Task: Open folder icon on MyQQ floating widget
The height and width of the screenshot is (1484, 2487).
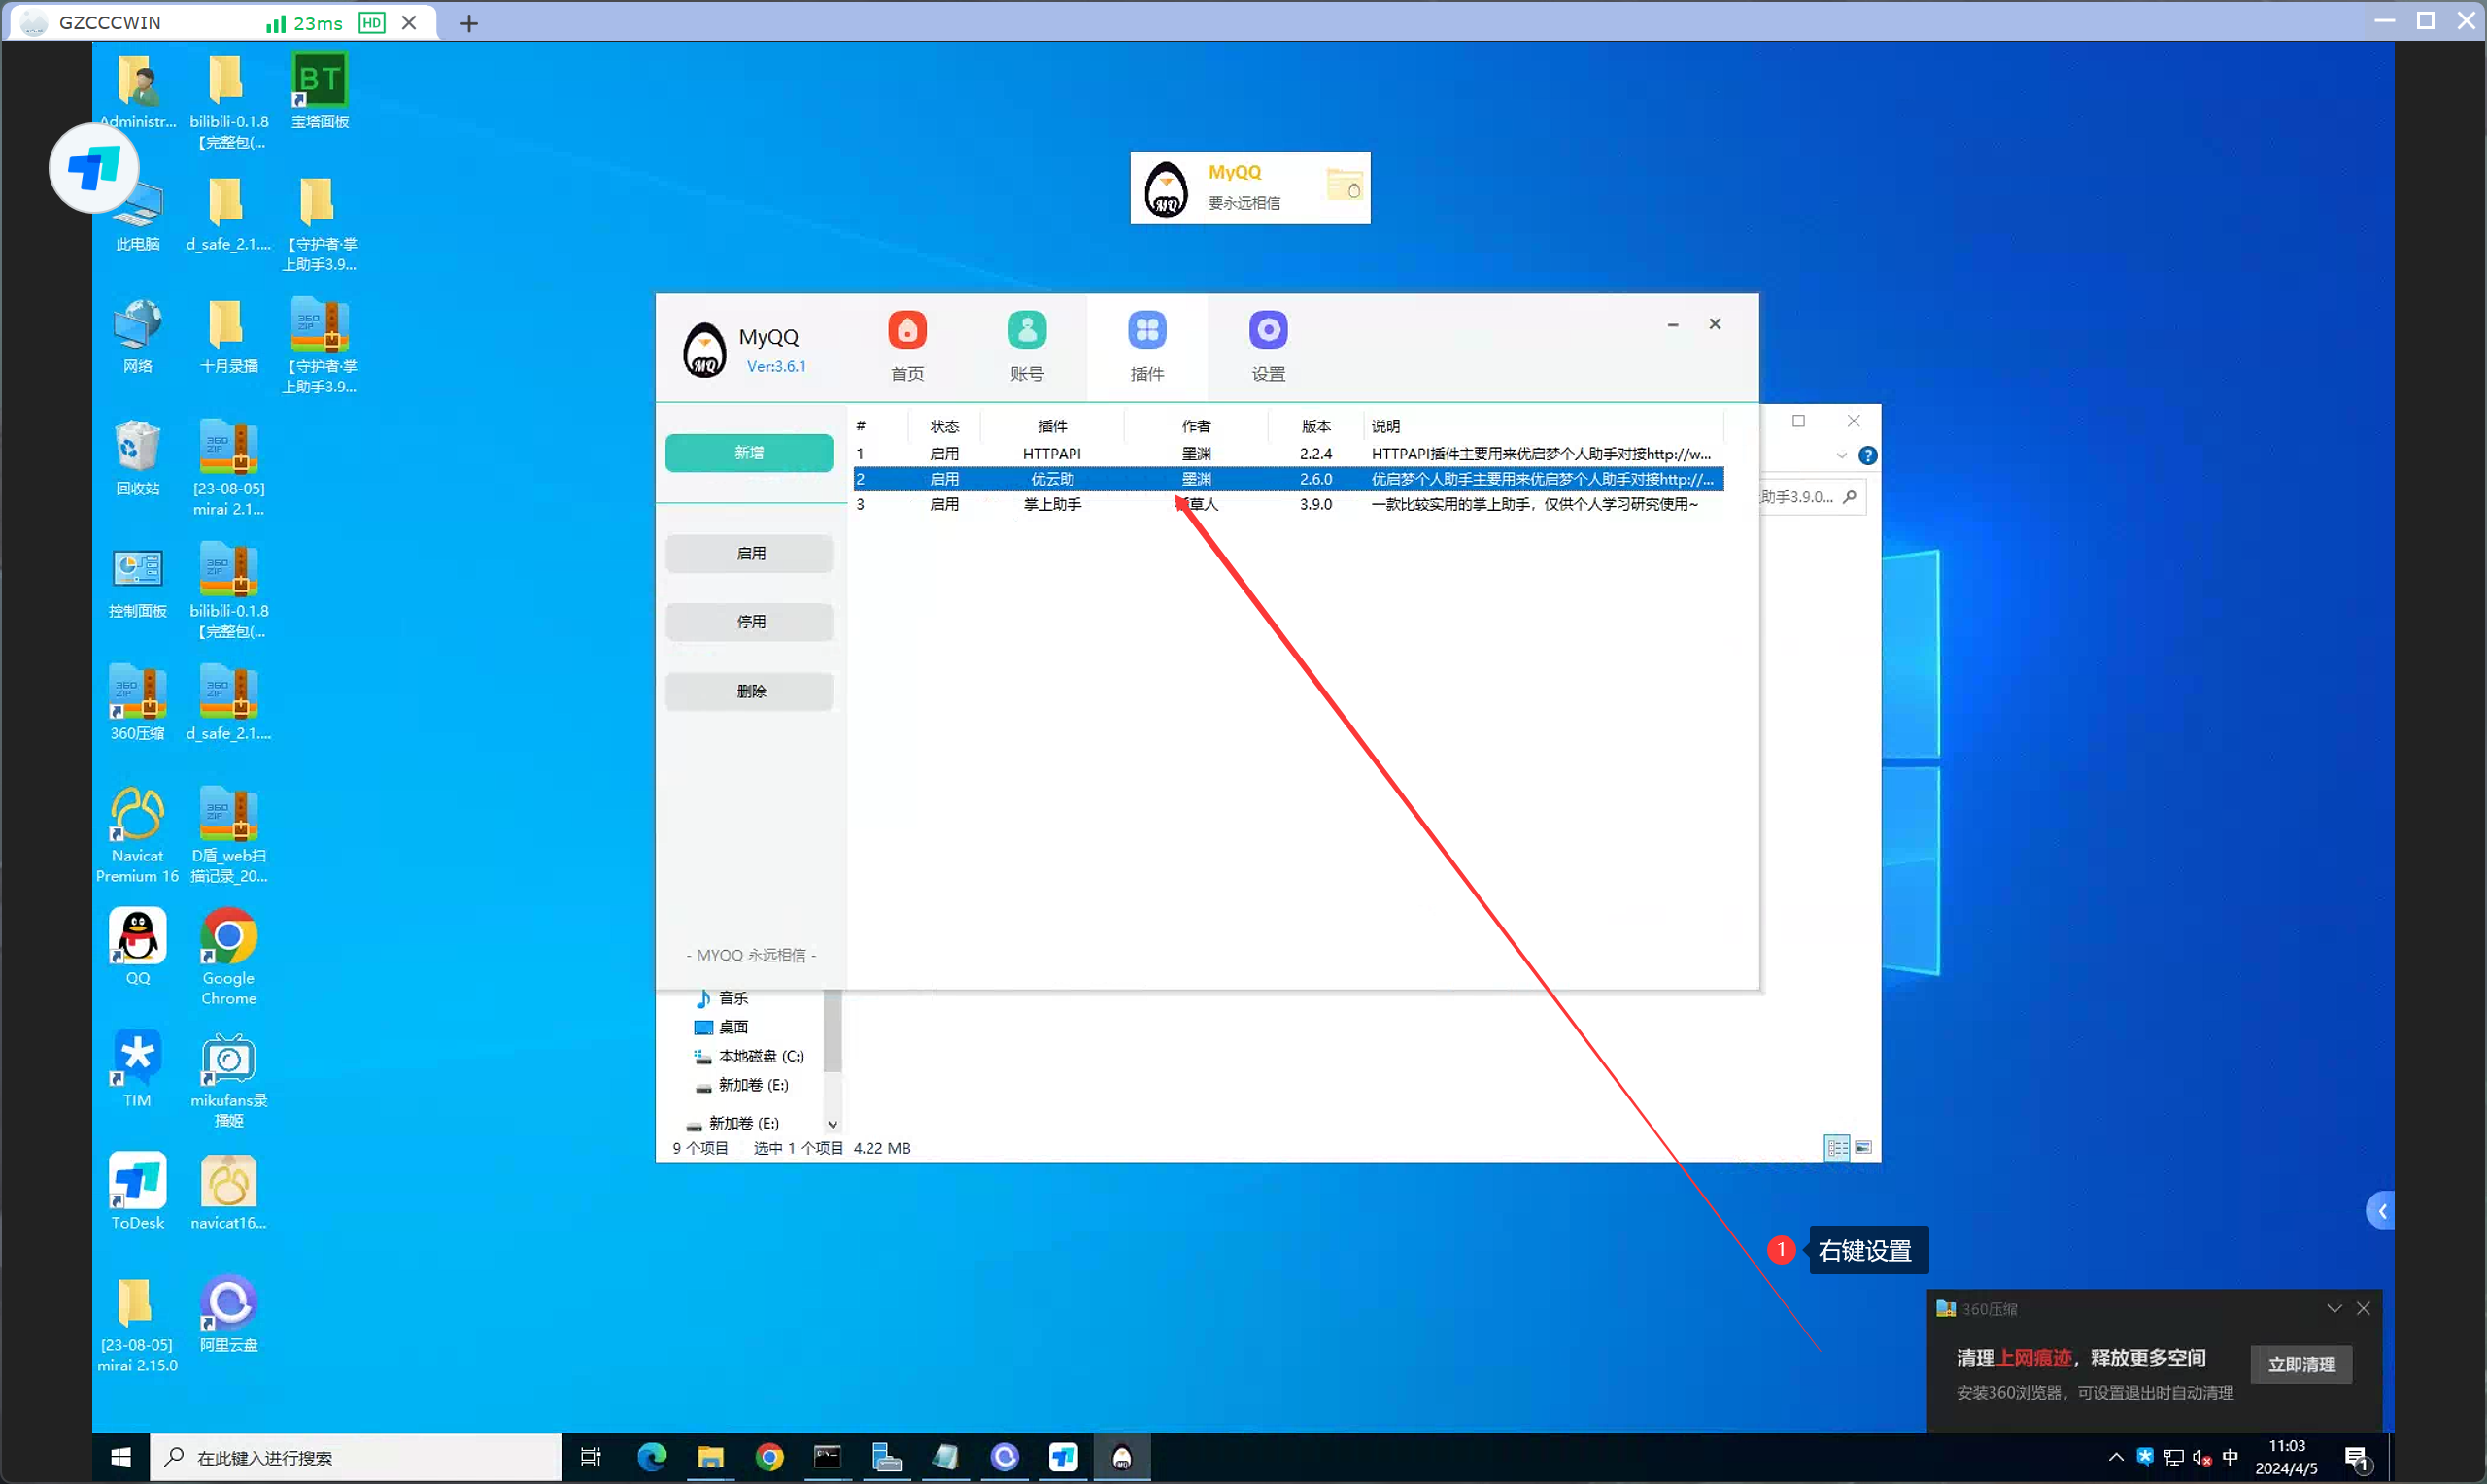Action: click(1344, 185)
